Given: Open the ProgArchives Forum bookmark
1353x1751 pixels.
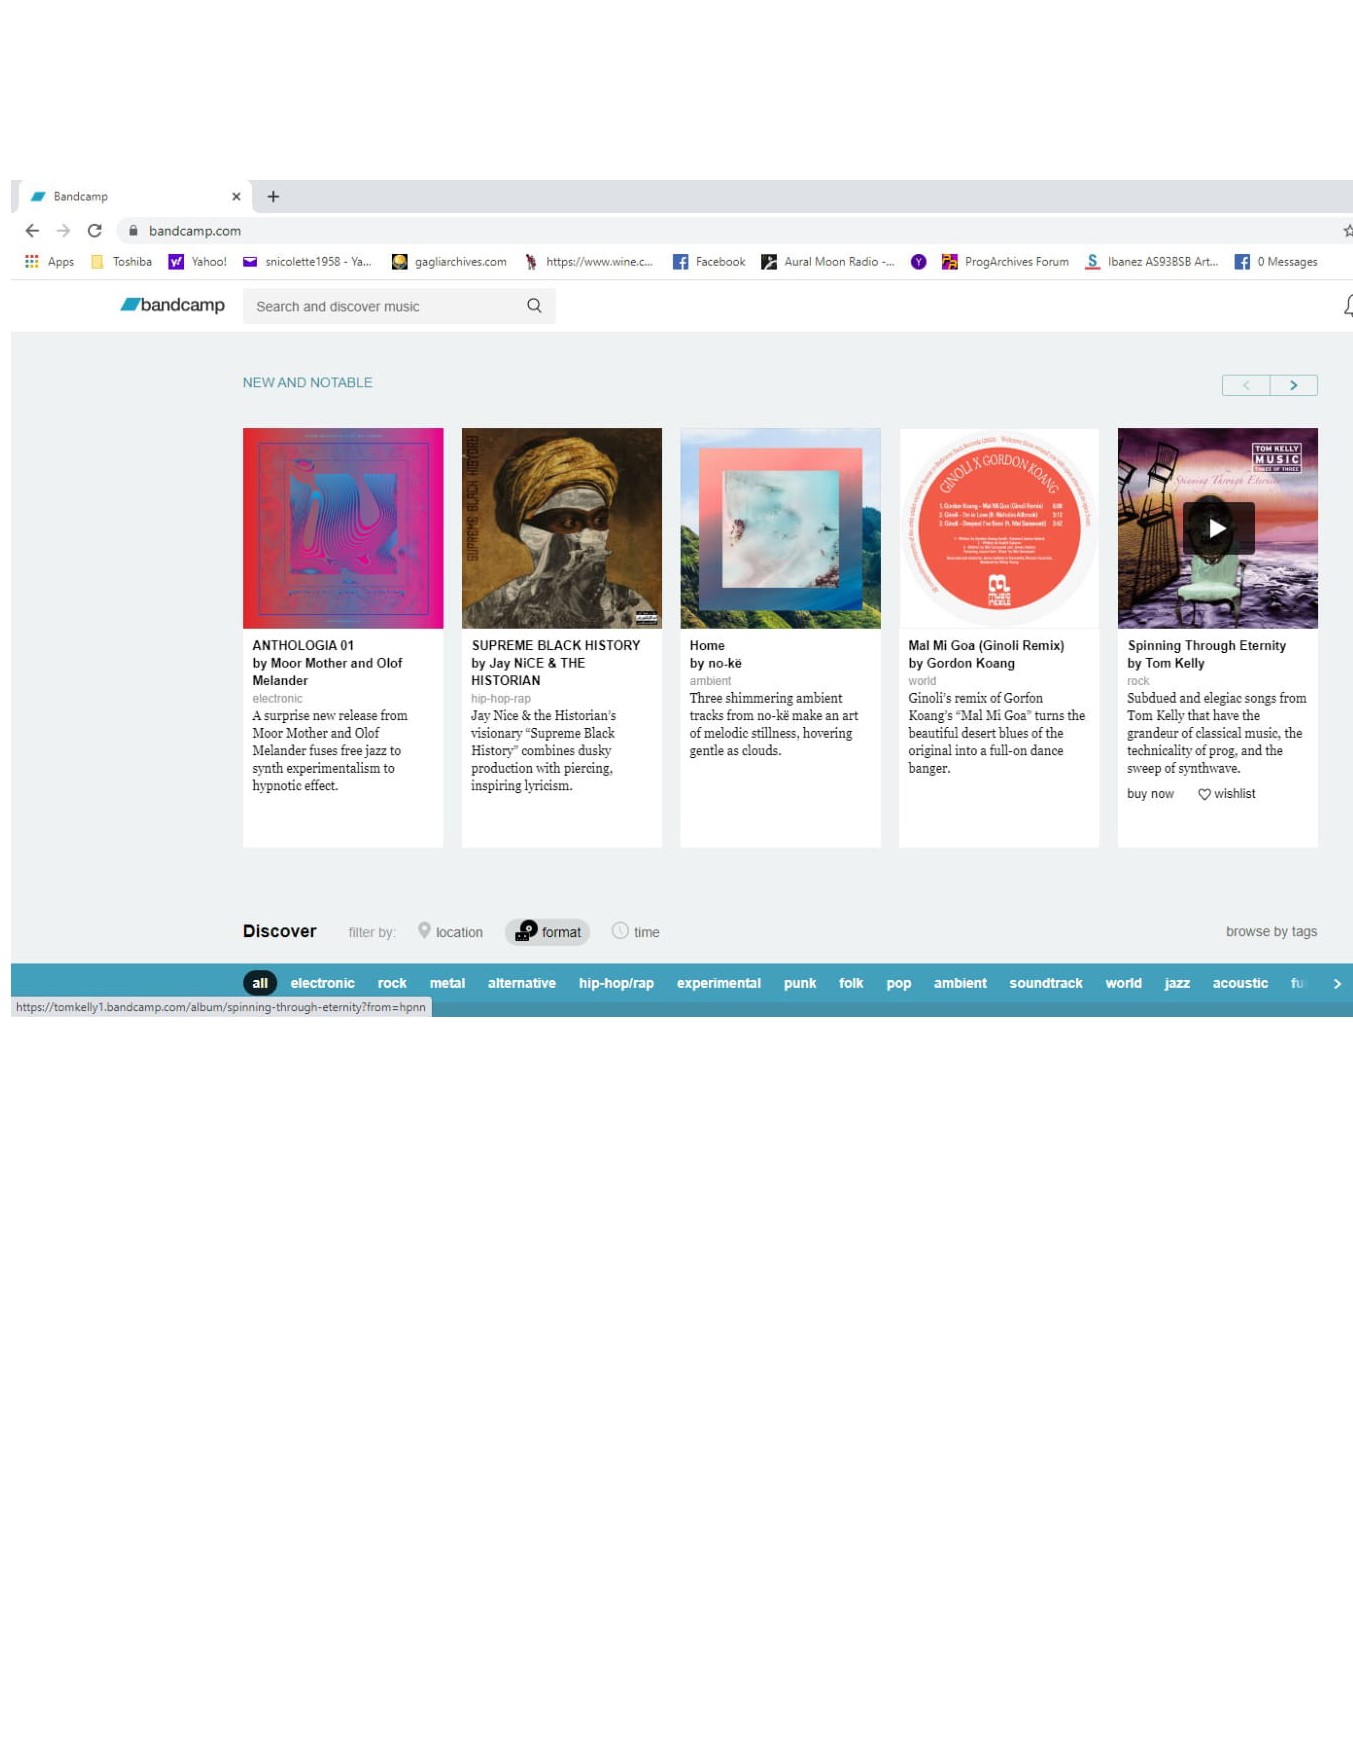Looking at the screenshot, I should tap(1005, 262).
